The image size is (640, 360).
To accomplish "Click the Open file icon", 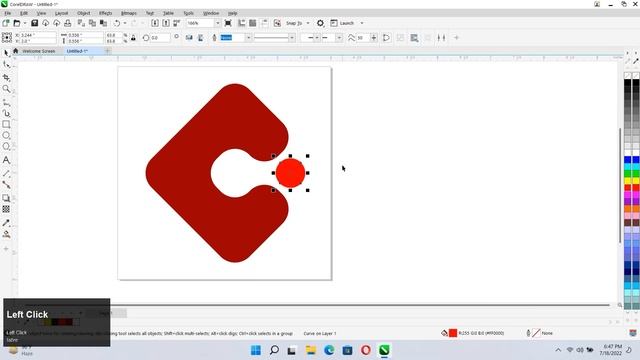I will pyautogui.click(x=17, y=23).
